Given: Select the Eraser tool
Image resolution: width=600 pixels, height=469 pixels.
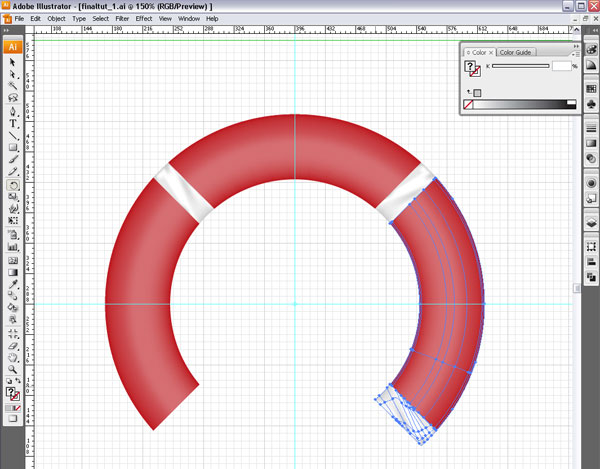Looking at the screenshot, I should coord(13,345).
